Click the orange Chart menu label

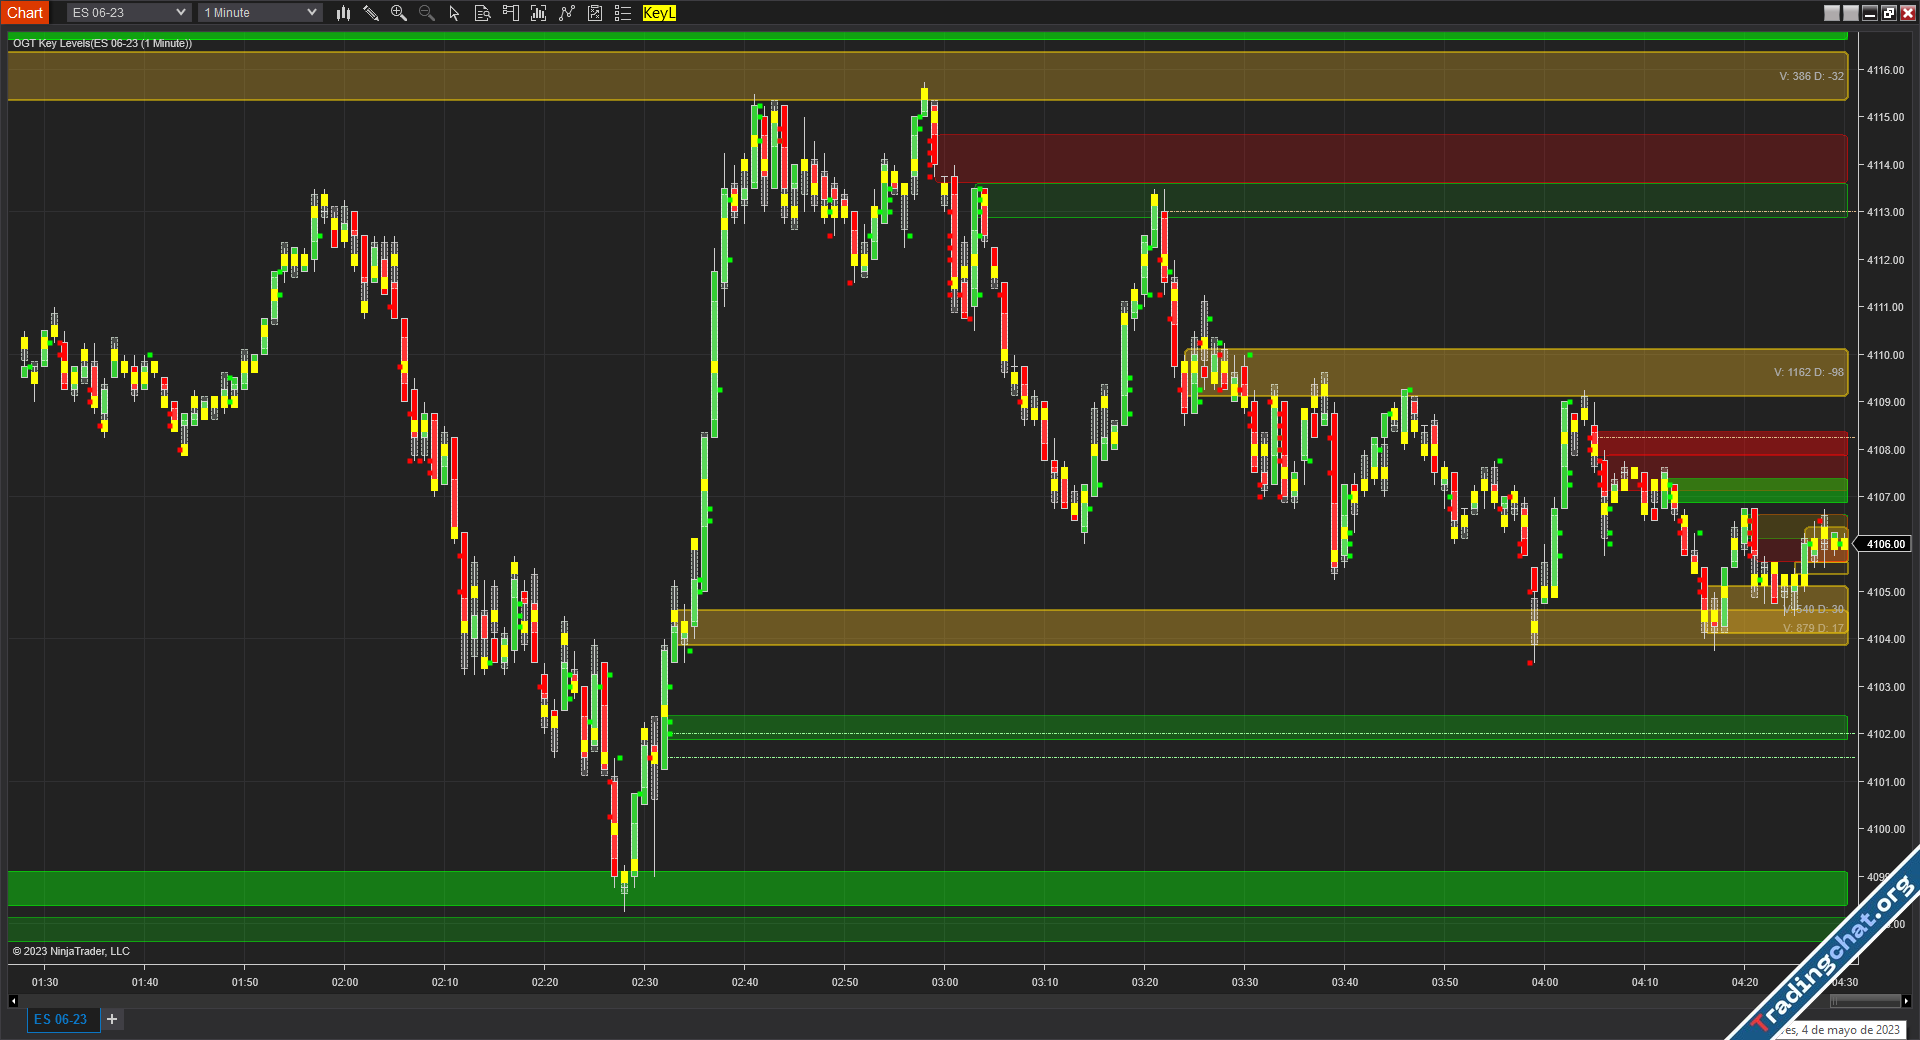25,13
